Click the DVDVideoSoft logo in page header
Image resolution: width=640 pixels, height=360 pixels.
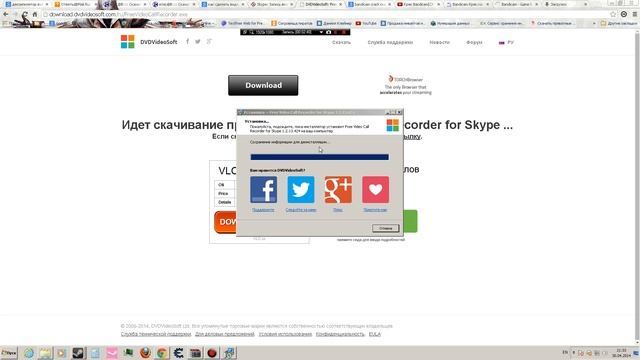click(149, 42)
